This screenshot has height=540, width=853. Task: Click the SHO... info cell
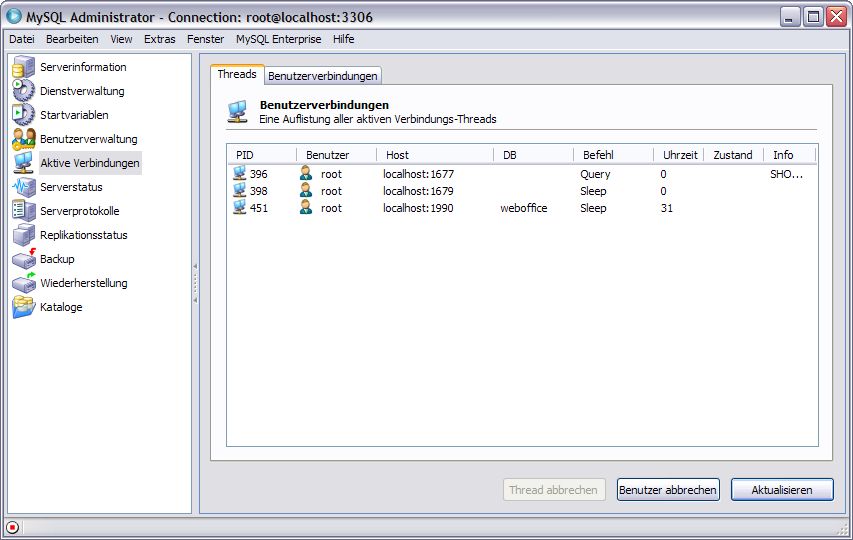tap(787, 173)
